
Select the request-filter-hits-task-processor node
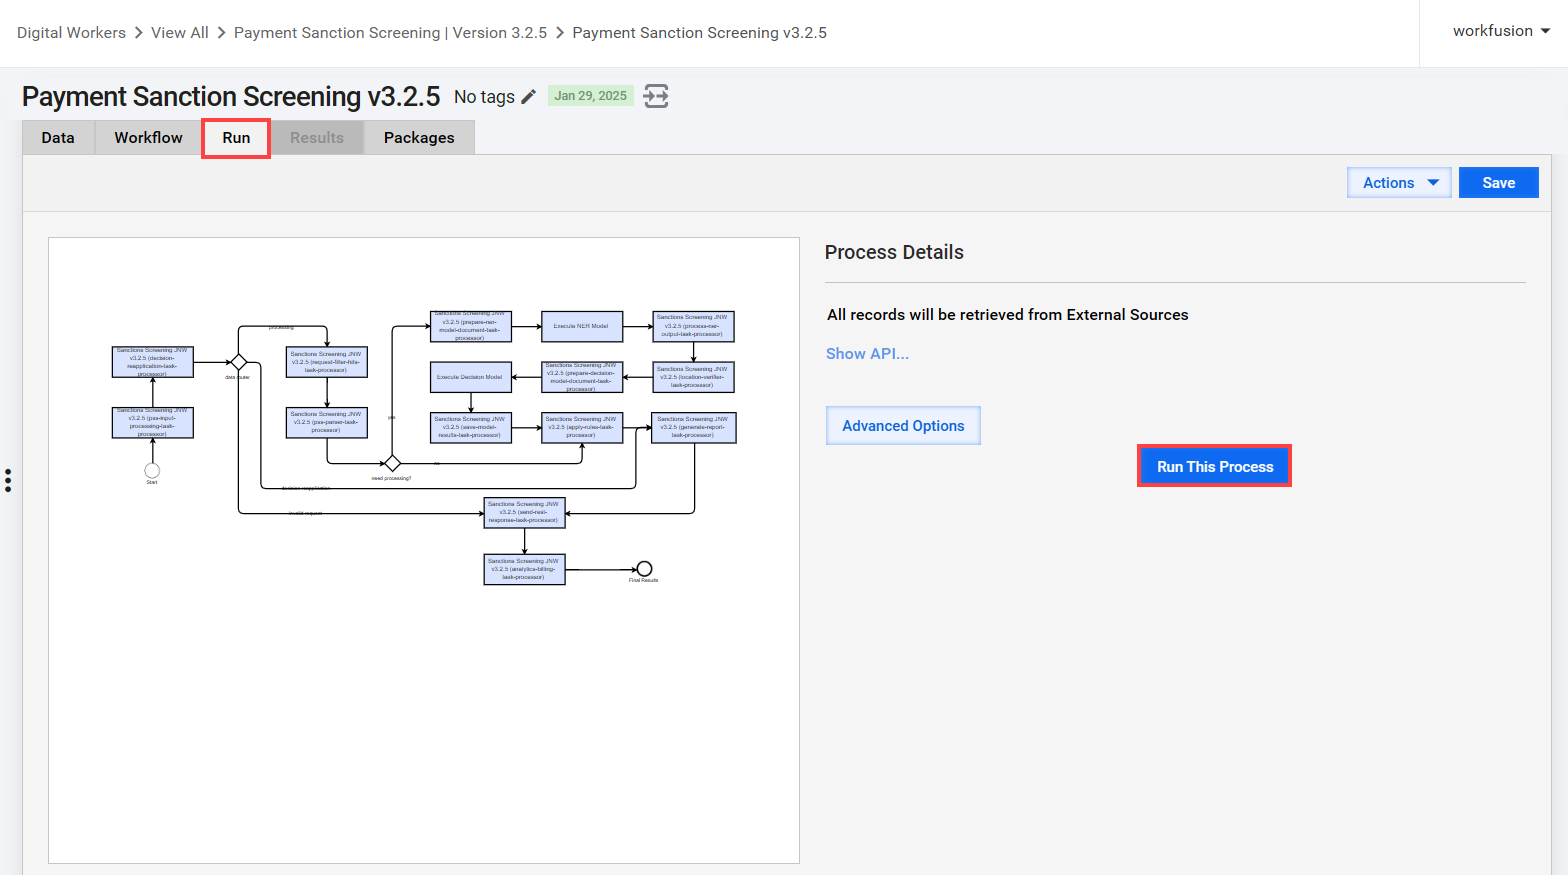[326, 362]
